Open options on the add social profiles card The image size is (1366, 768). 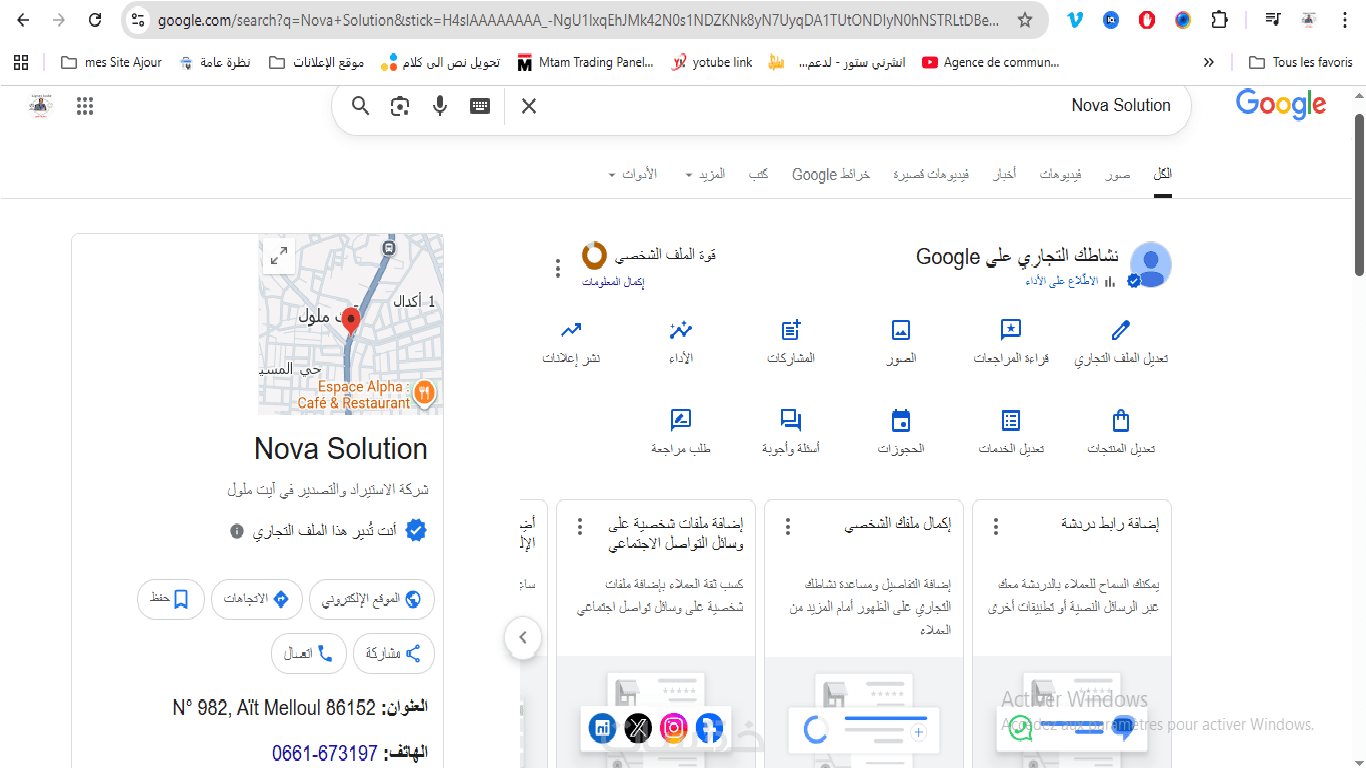580,527
